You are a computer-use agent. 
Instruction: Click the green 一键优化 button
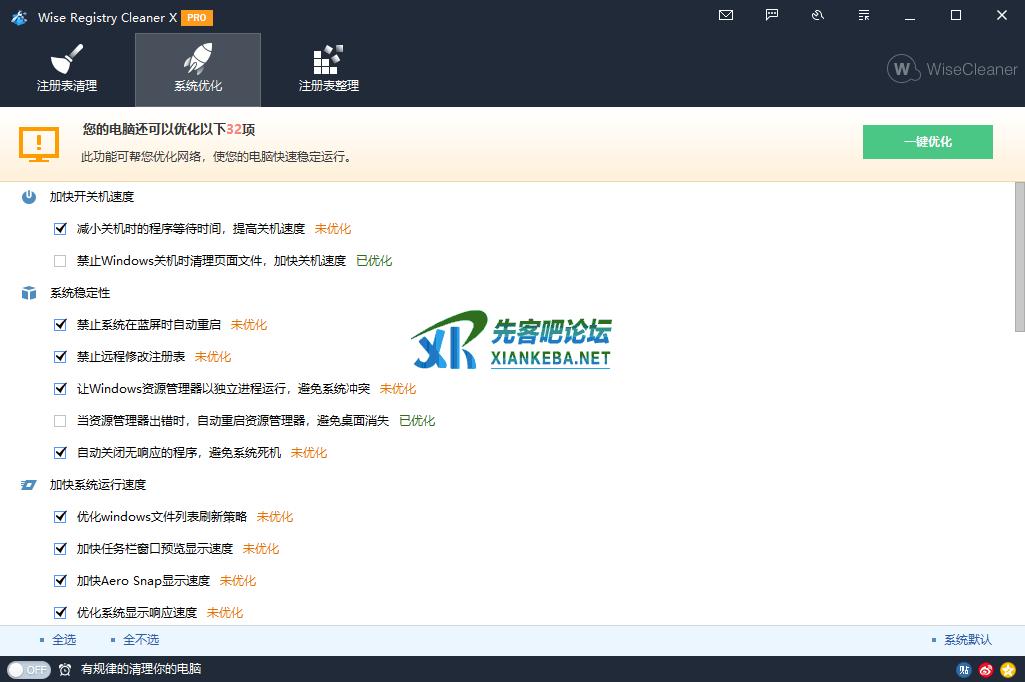point(927,142)
